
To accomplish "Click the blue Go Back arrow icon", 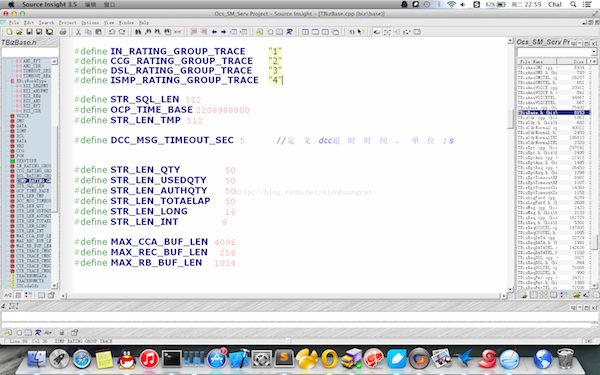I will pyautogui.click(x=214, y=32).
